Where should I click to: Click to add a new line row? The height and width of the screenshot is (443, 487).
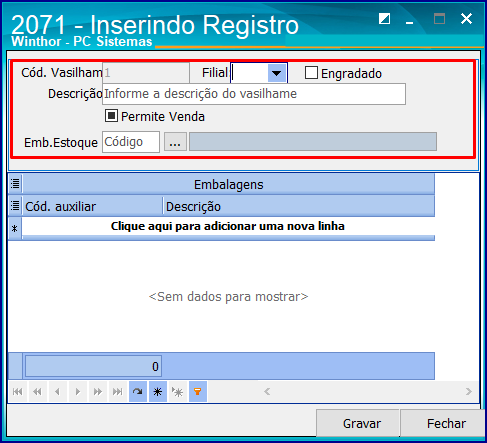pos(228,226)
